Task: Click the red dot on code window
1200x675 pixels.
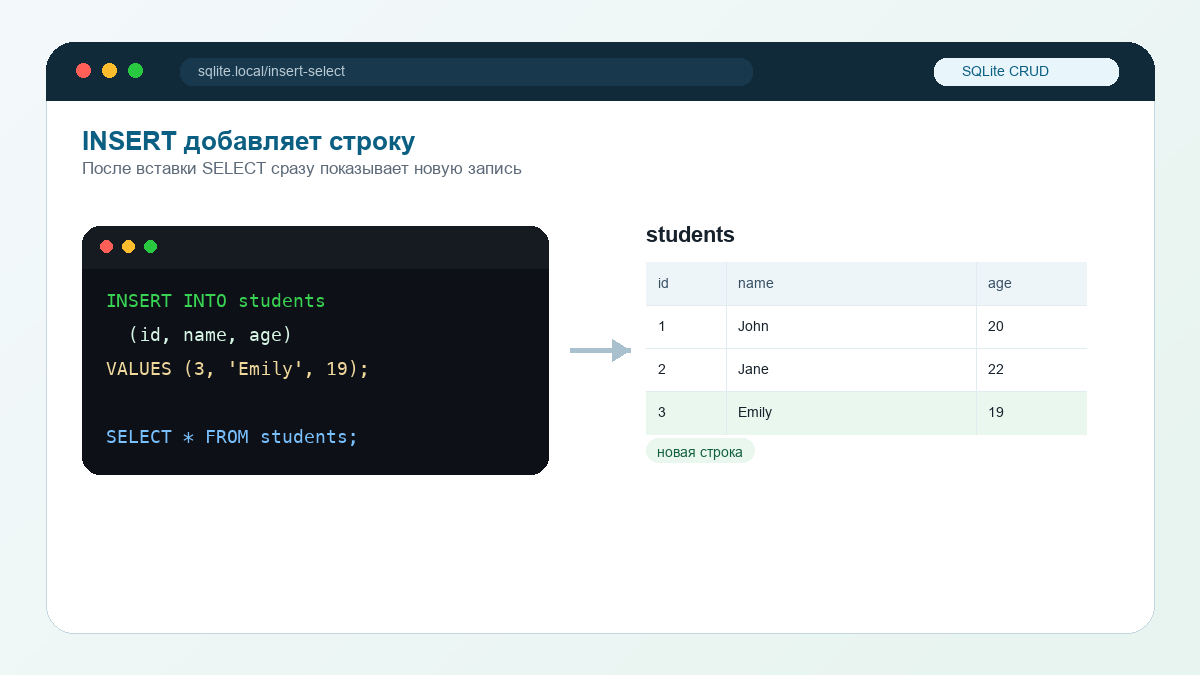Action: click(x=107, y=247)
